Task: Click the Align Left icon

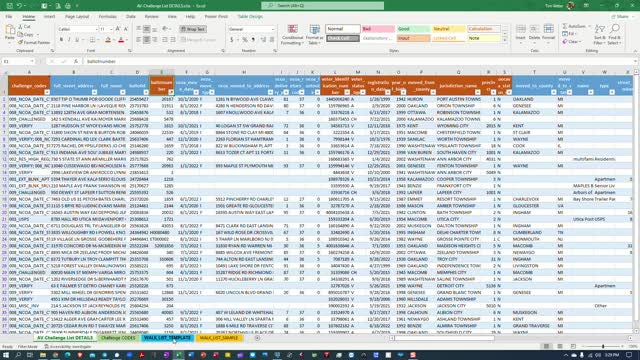Action: [139, 40]
